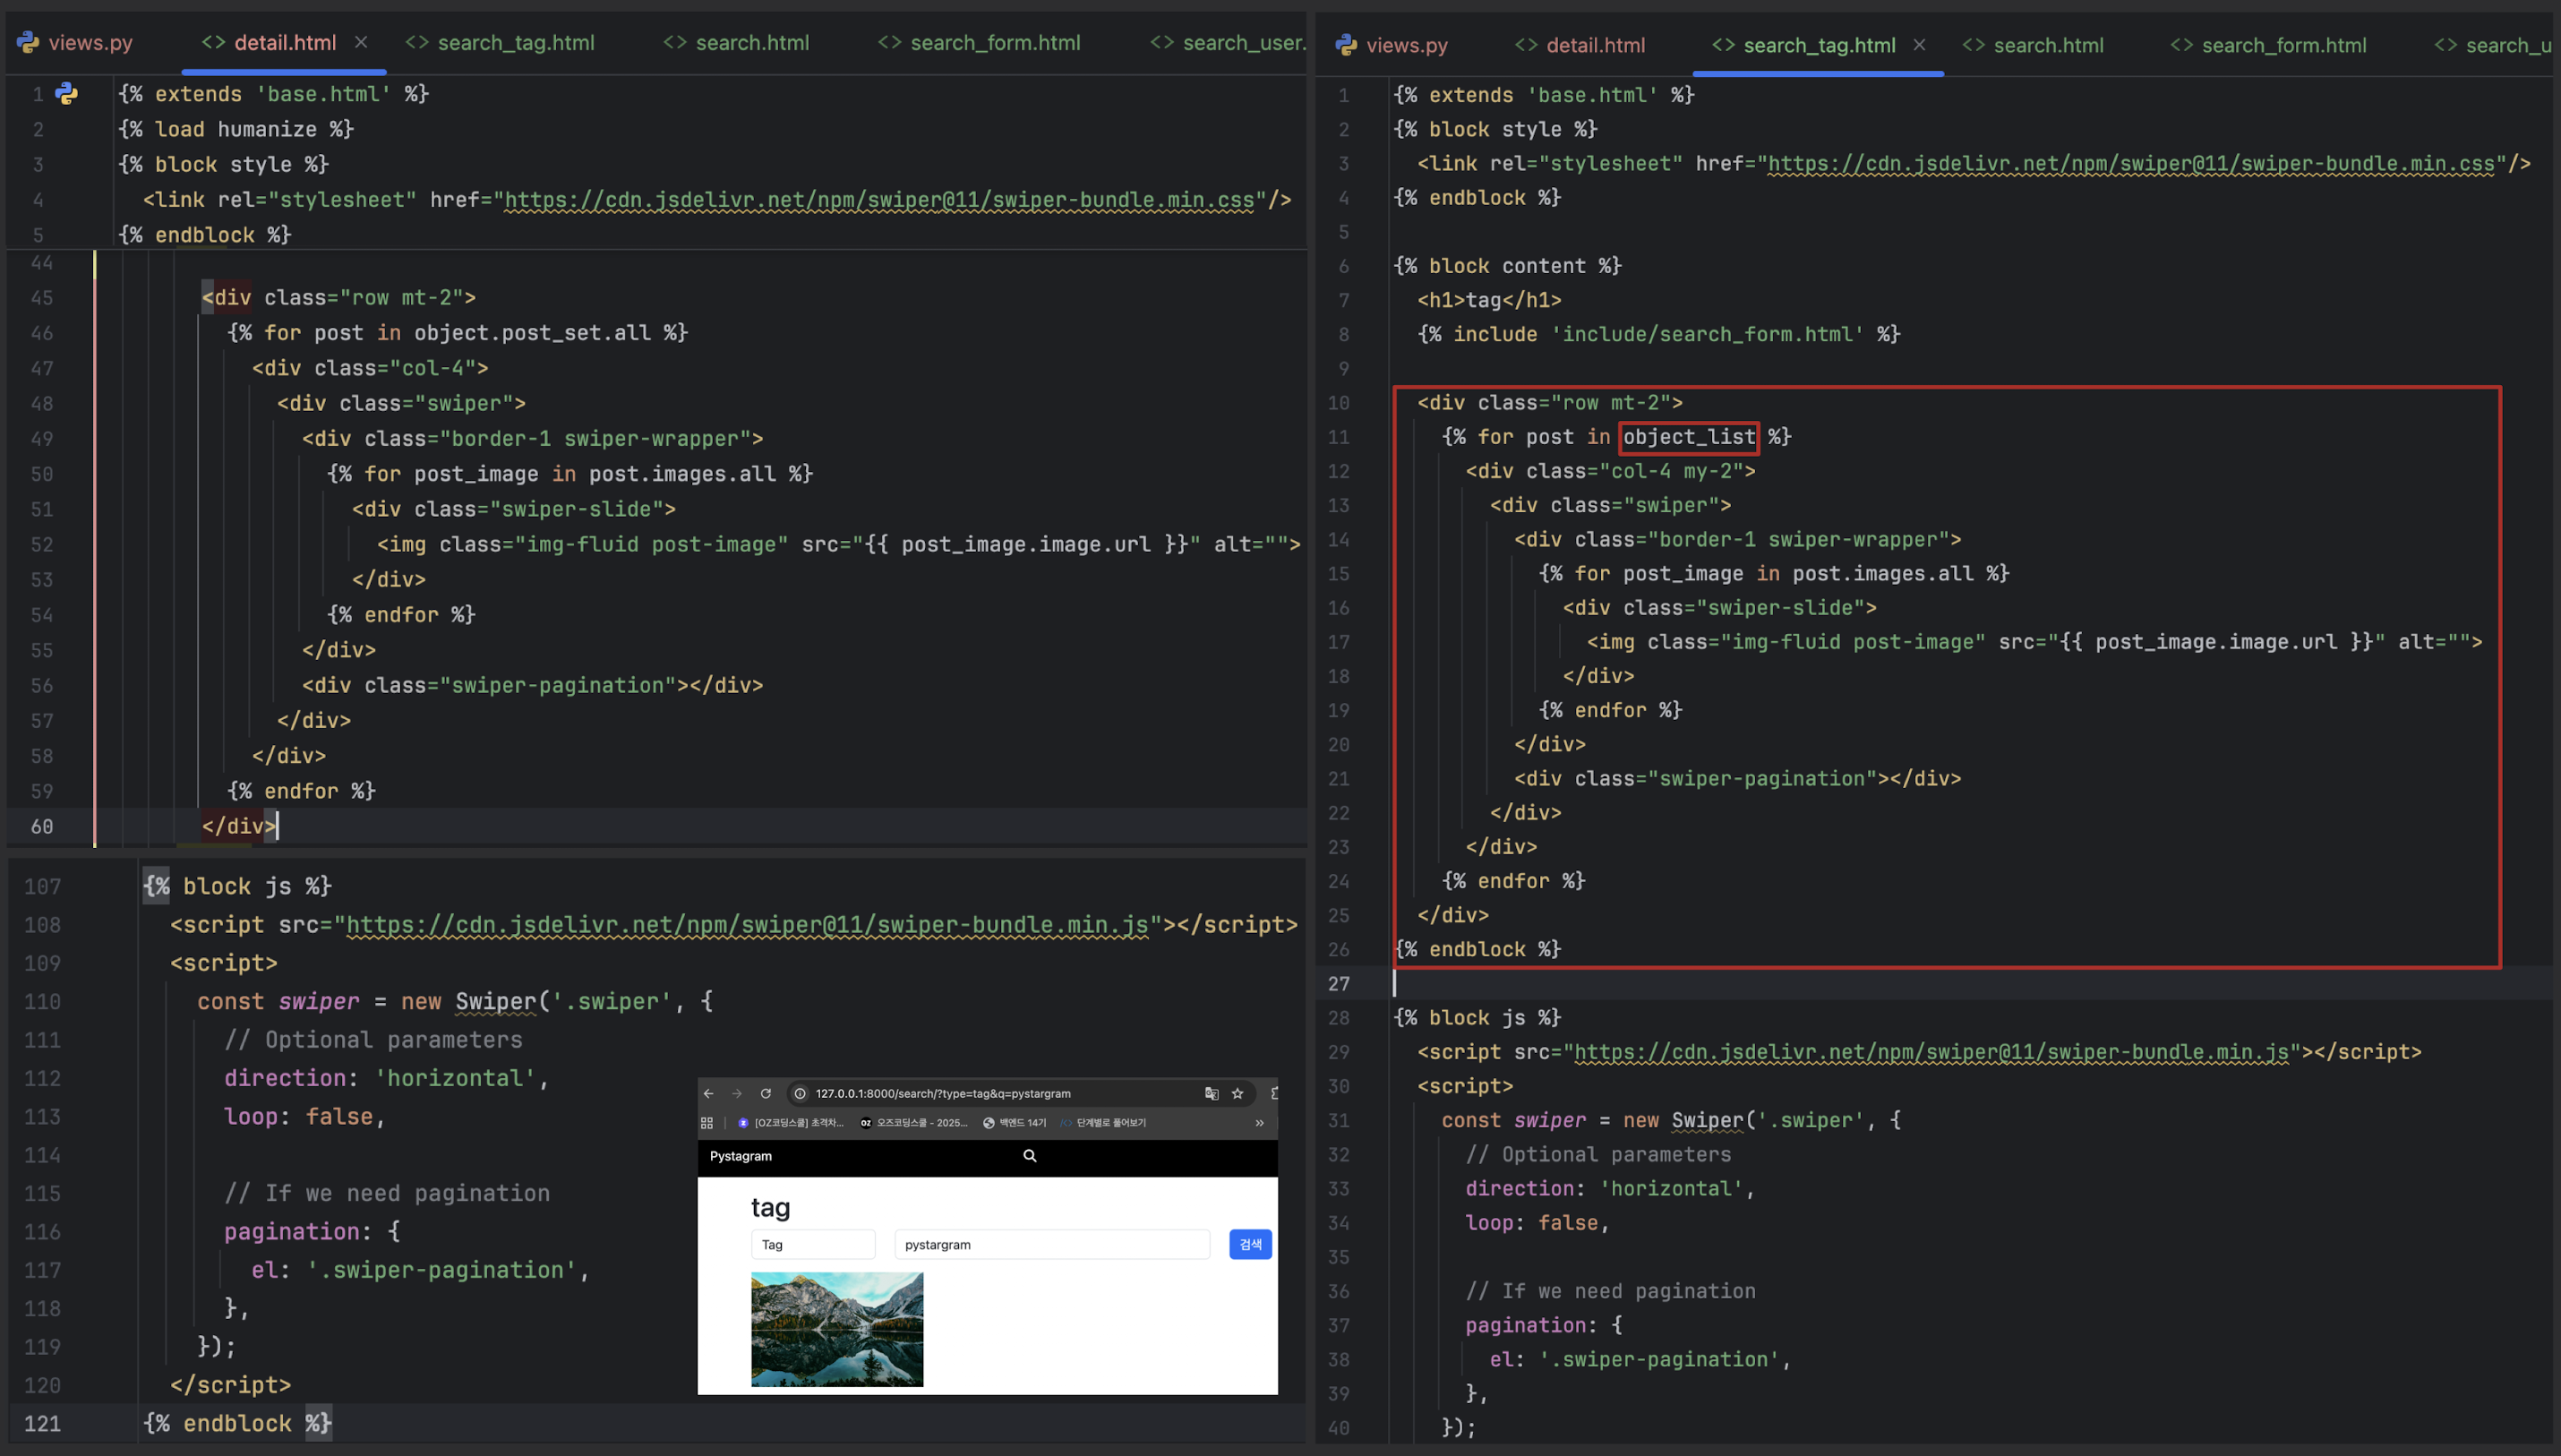Click the mountain lake post thumbnail
2561x1456 pixels.
pyautogui.click(x=837, y=1329)
